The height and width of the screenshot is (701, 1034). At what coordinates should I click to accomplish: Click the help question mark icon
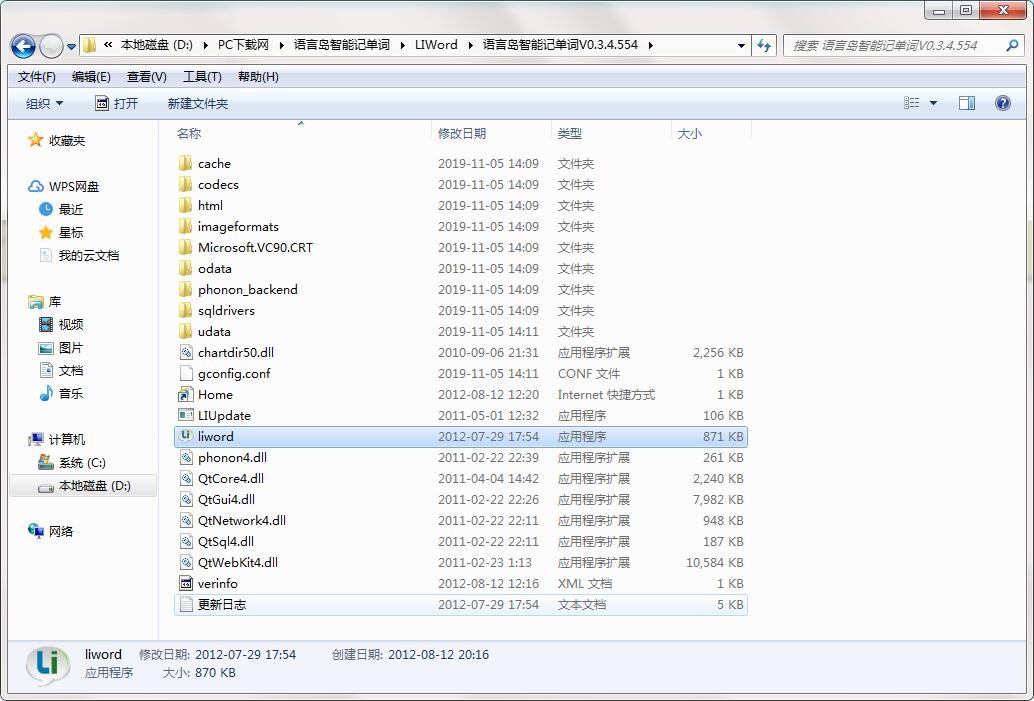click(1002, 103)
